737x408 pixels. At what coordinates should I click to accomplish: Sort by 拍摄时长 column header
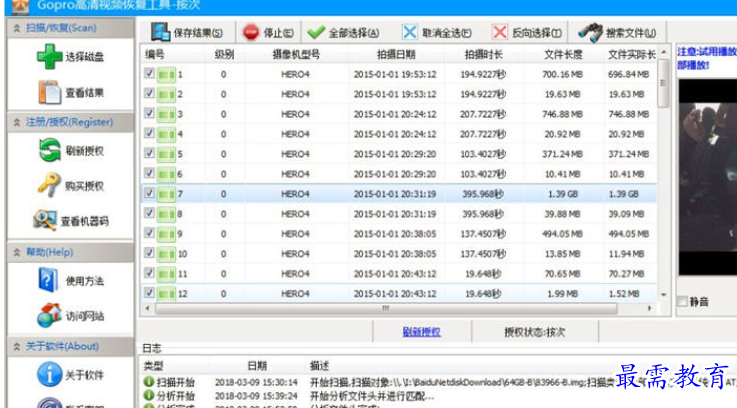(x=483, y=54)
